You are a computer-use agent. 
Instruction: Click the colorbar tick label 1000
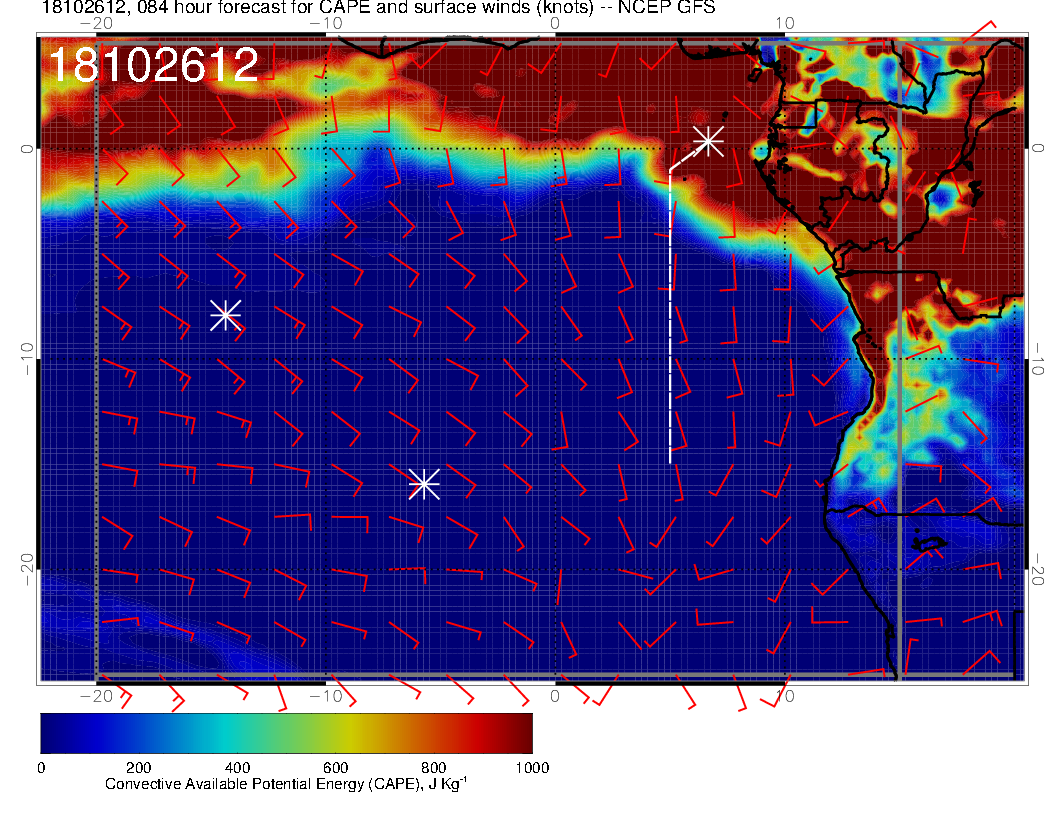coord(531,768)
